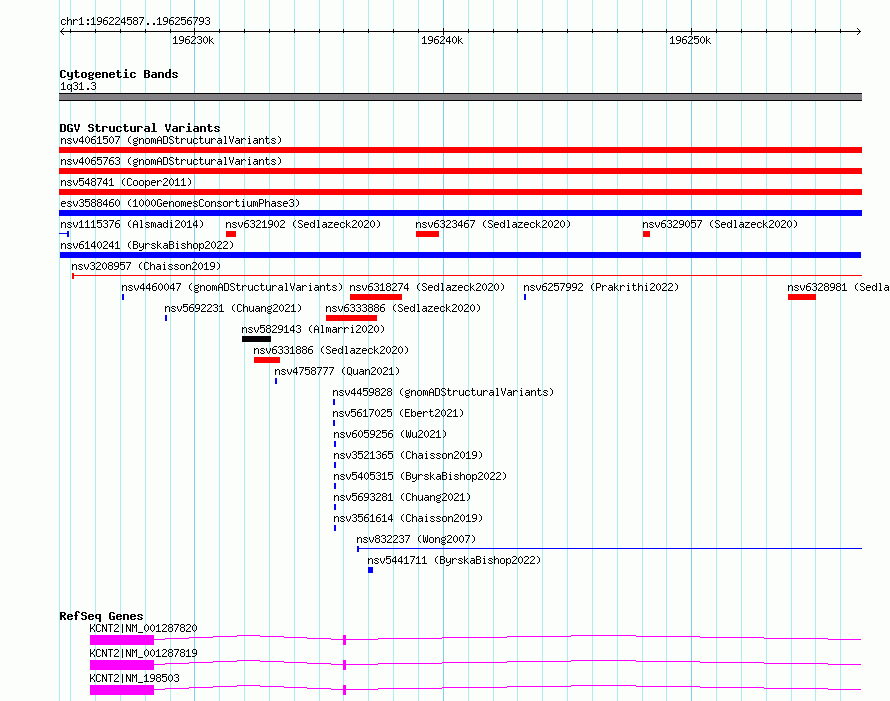The image size is (890, 701).
Task: Click the RefSeq Genes track title
Action: tap(101, 616)
